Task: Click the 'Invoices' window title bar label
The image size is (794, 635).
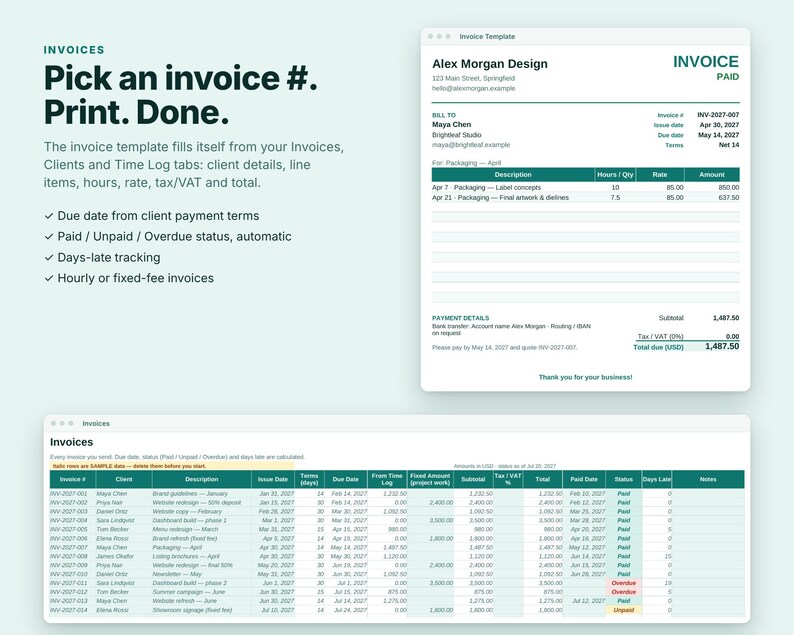Action: click(96, 423)
